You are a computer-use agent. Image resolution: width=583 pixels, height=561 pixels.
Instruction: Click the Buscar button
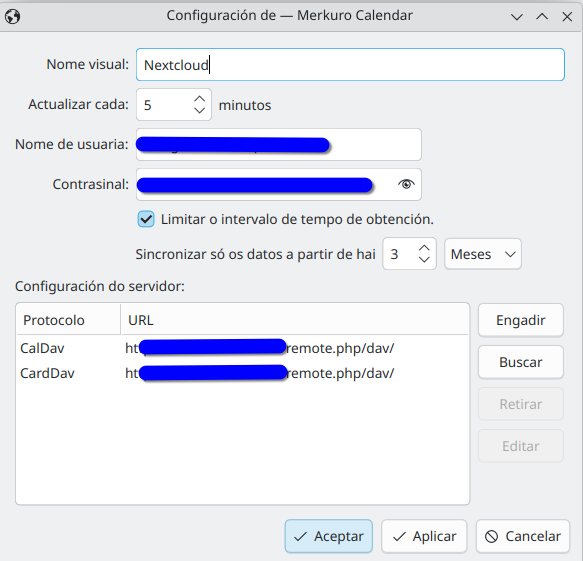(x=521, y=362)
